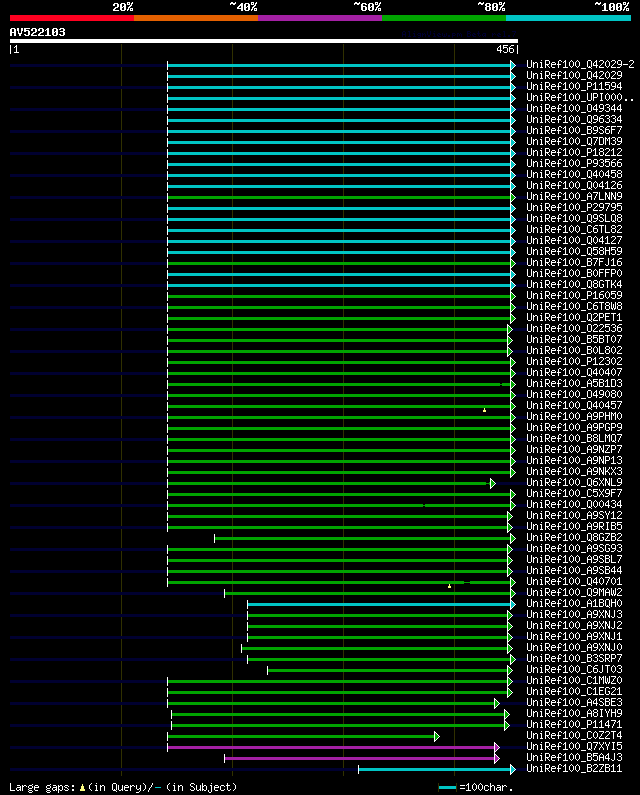Image resolution: width=640 pixels, height=795 pixels.
Task: Click the UniRef100_Q8GTK4 label
Action: (x=574, y=285)
